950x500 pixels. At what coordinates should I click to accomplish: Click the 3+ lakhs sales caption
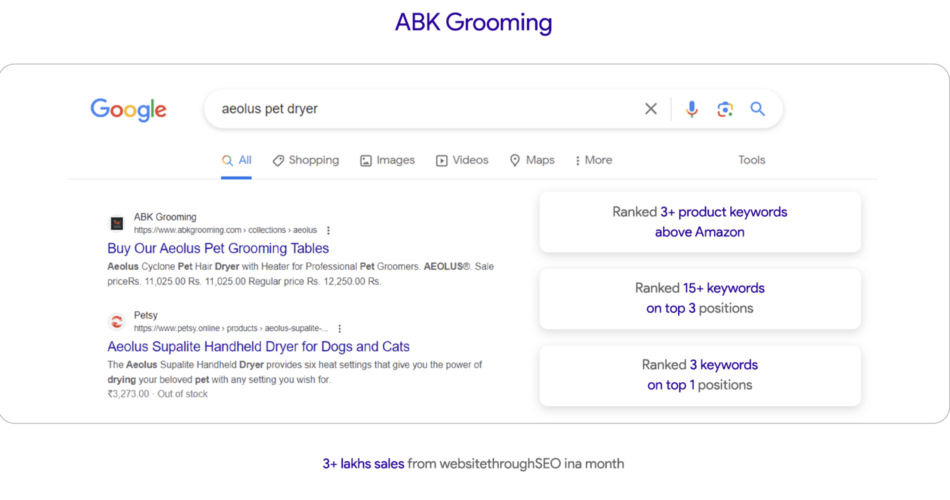pyautogui.click(x=473, y=464)
